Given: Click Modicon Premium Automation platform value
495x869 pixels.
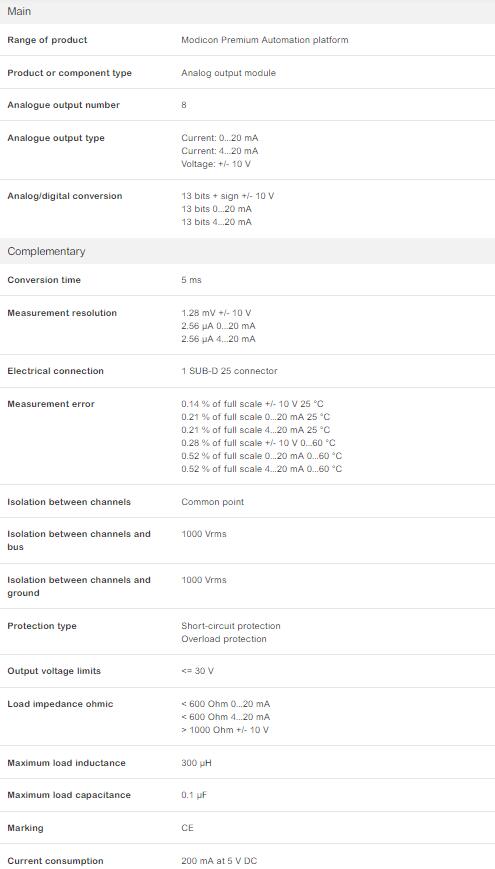Looking at the screenshot, I should (264, 40).
